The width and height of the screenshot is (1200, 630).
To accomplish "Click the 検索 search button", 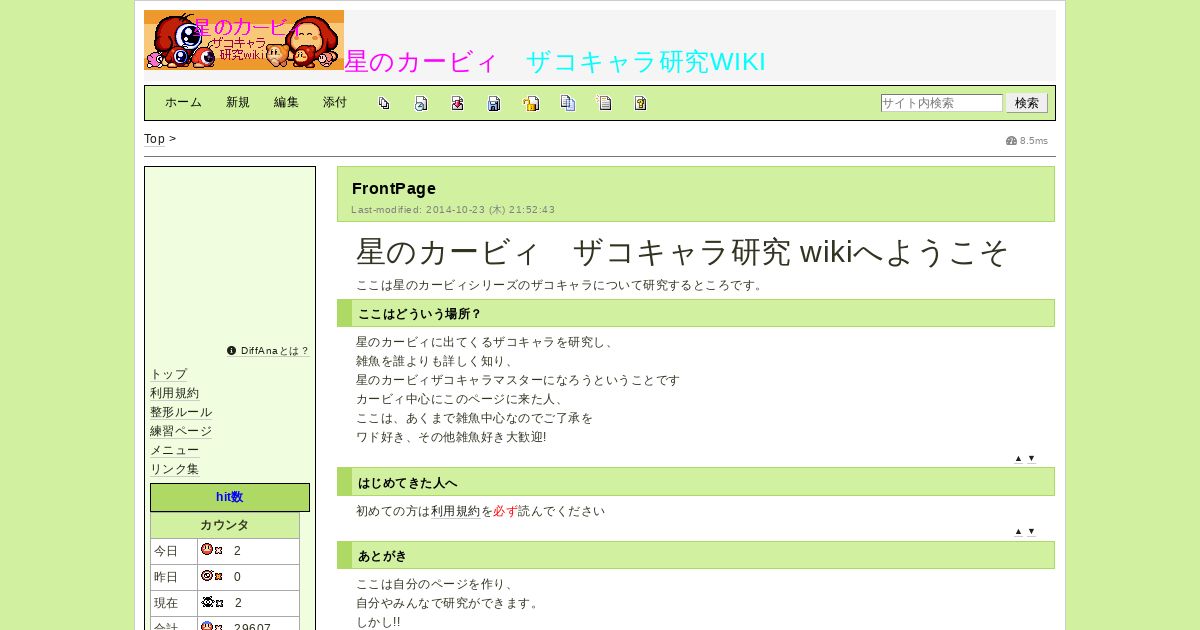I will (1027, 103).
